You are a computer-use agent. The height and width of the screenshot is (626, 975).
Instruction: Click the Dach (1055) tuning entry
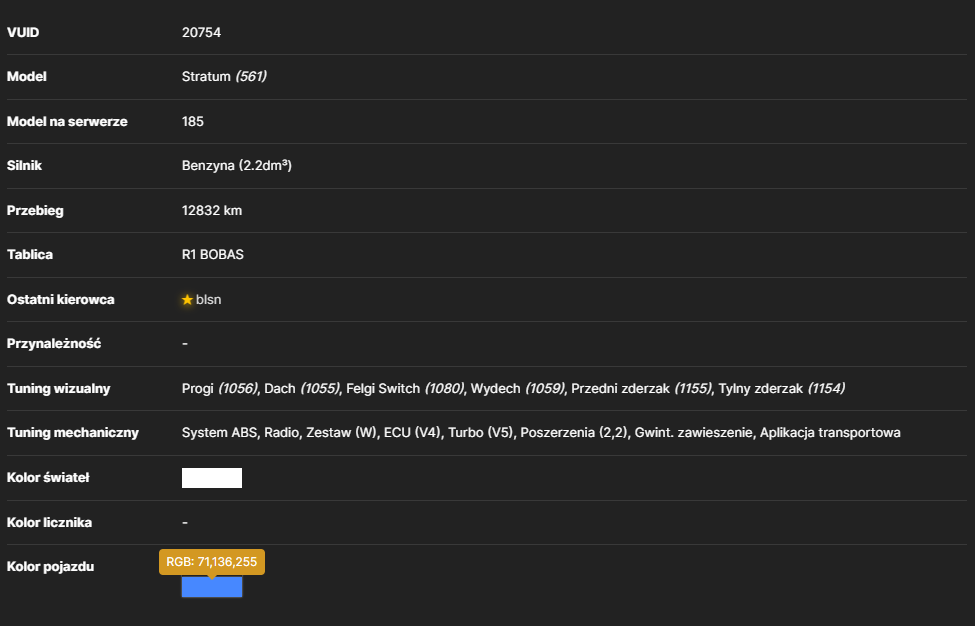point(302,389)
